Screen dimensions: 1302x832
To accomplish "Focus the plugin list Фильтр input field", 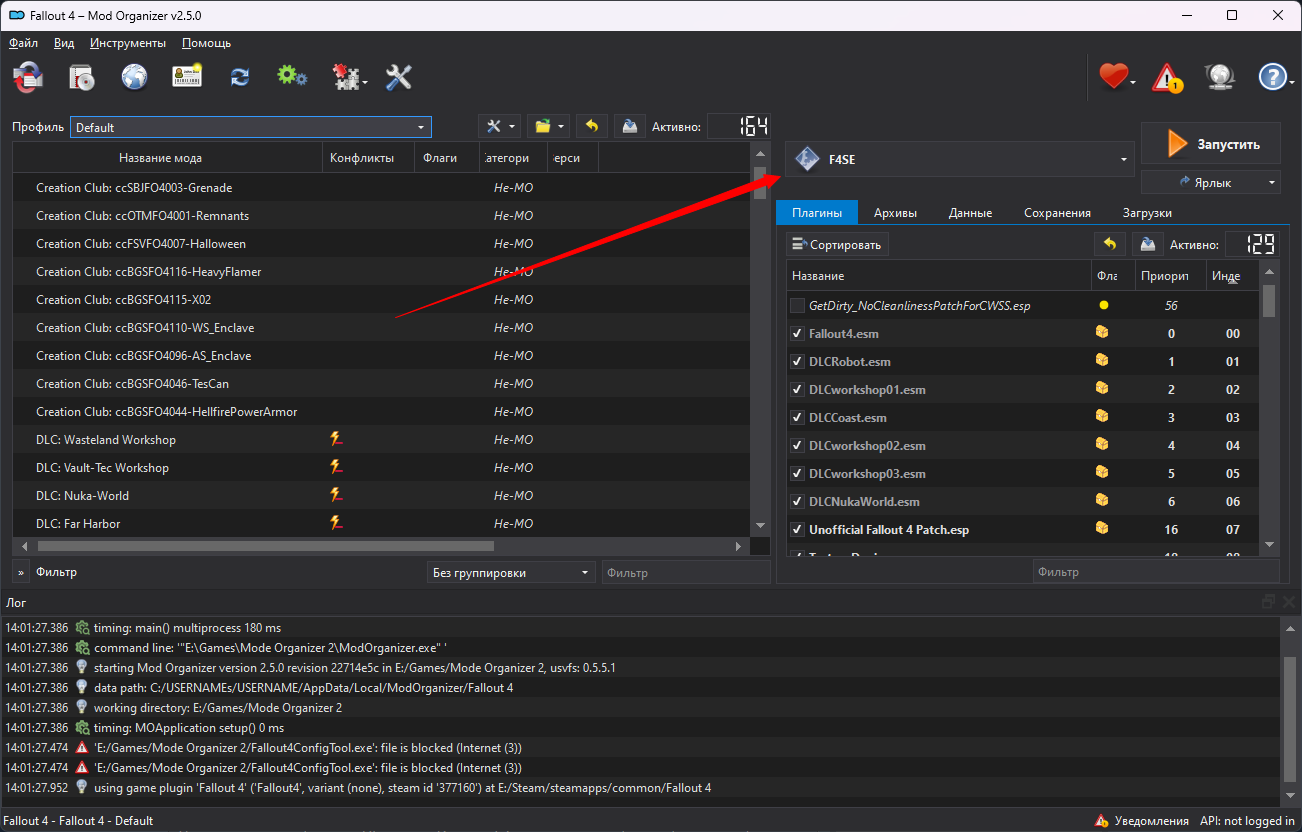I will (1156, 572).
